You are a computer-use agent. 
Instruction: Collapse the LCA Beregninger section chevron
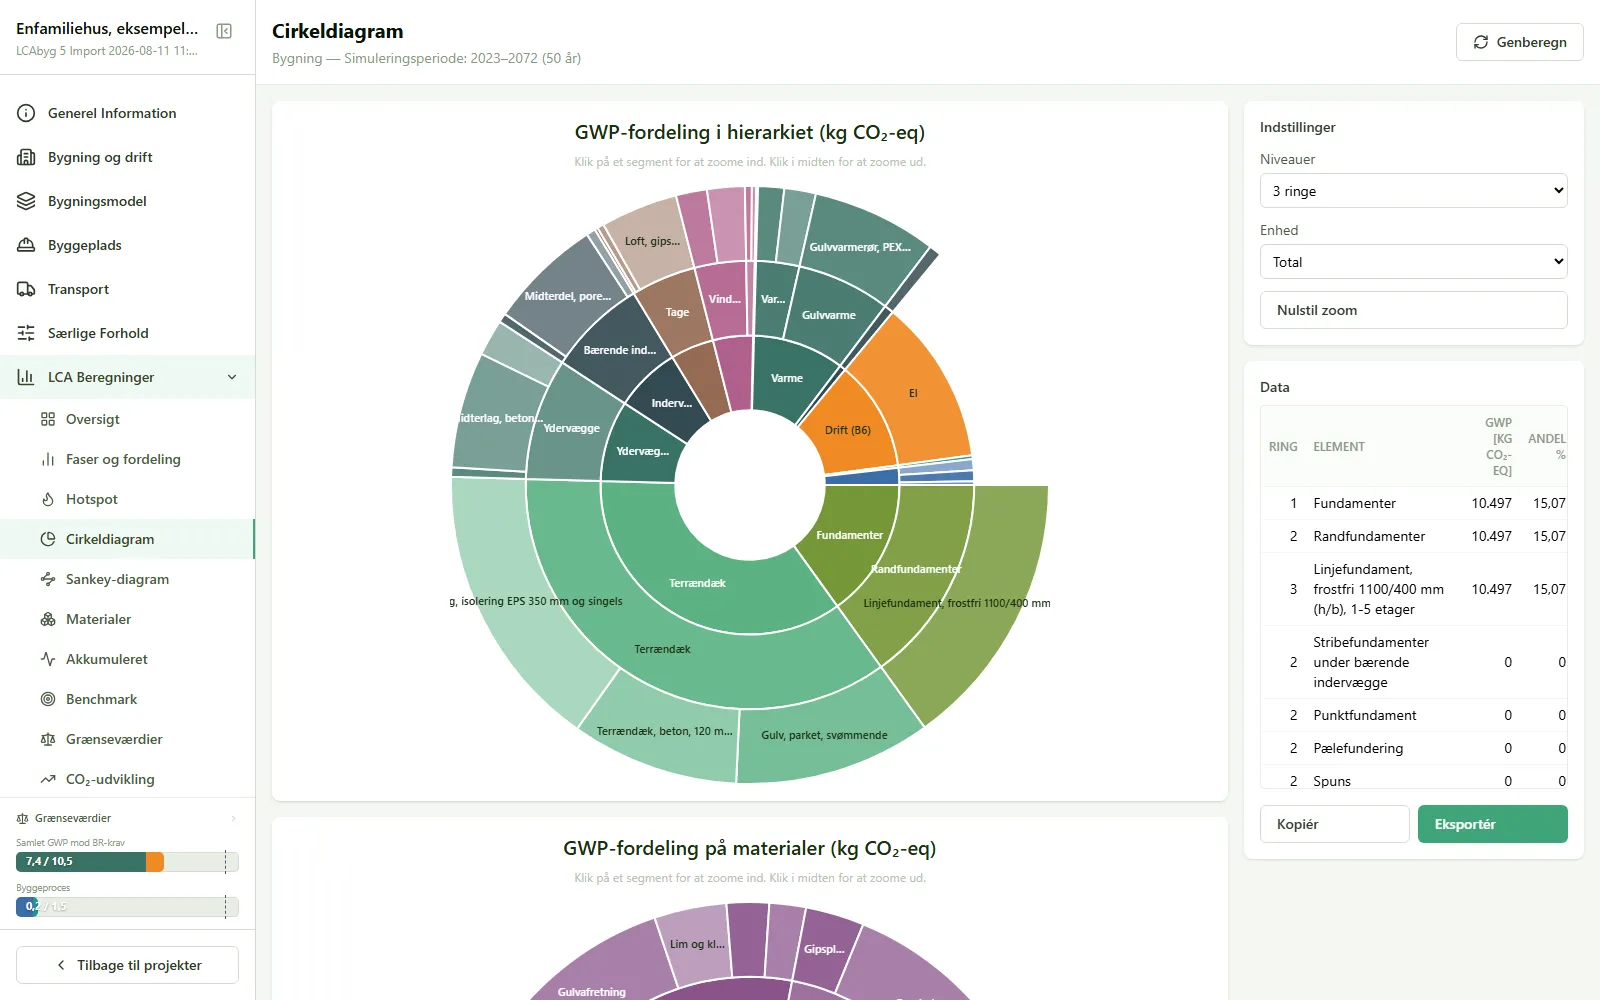pos(232,377)
